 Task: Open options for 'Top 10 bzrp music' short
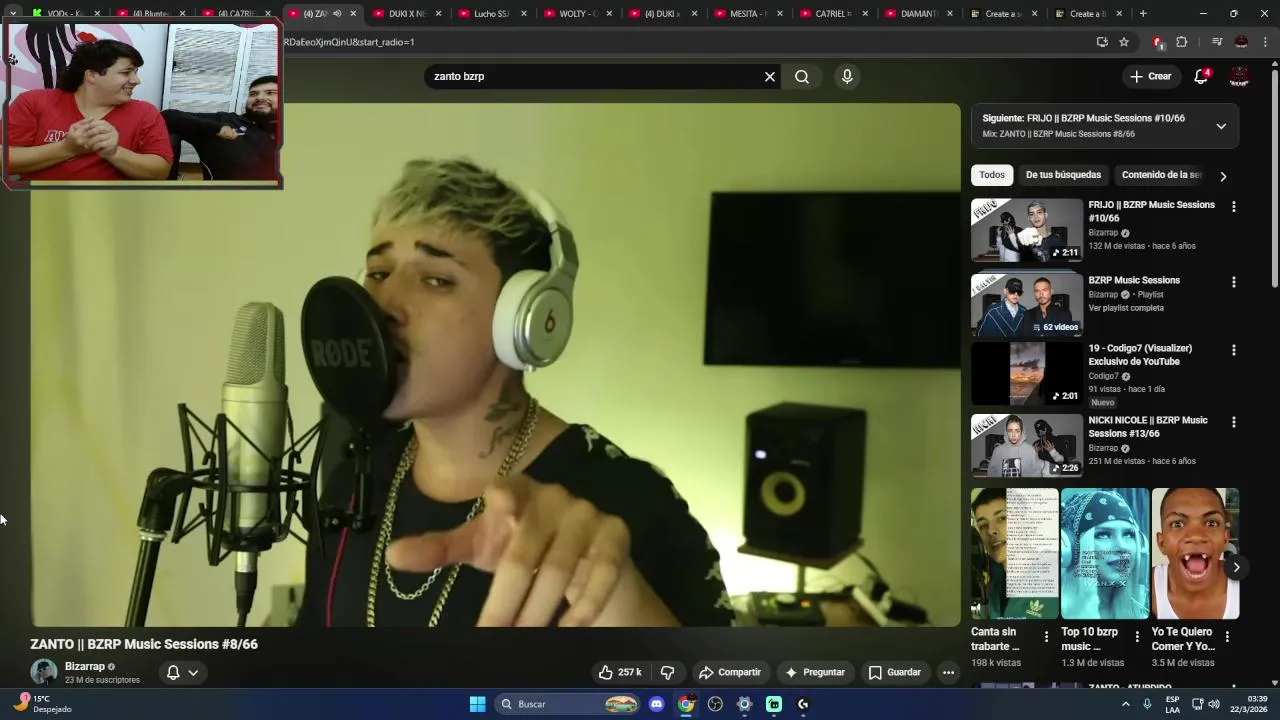[1137, 637]
